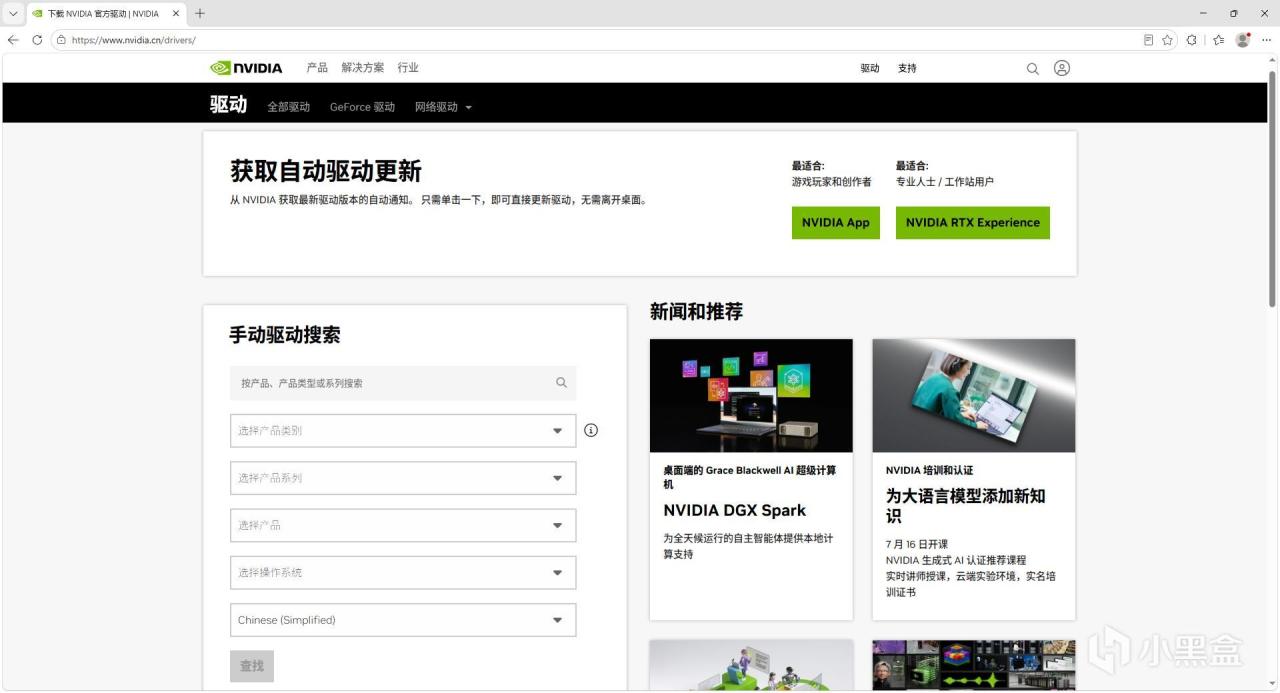The image size is (1280, 693).
Task: Open site search magnifier icon
Action: click(x=1032, y=69)
